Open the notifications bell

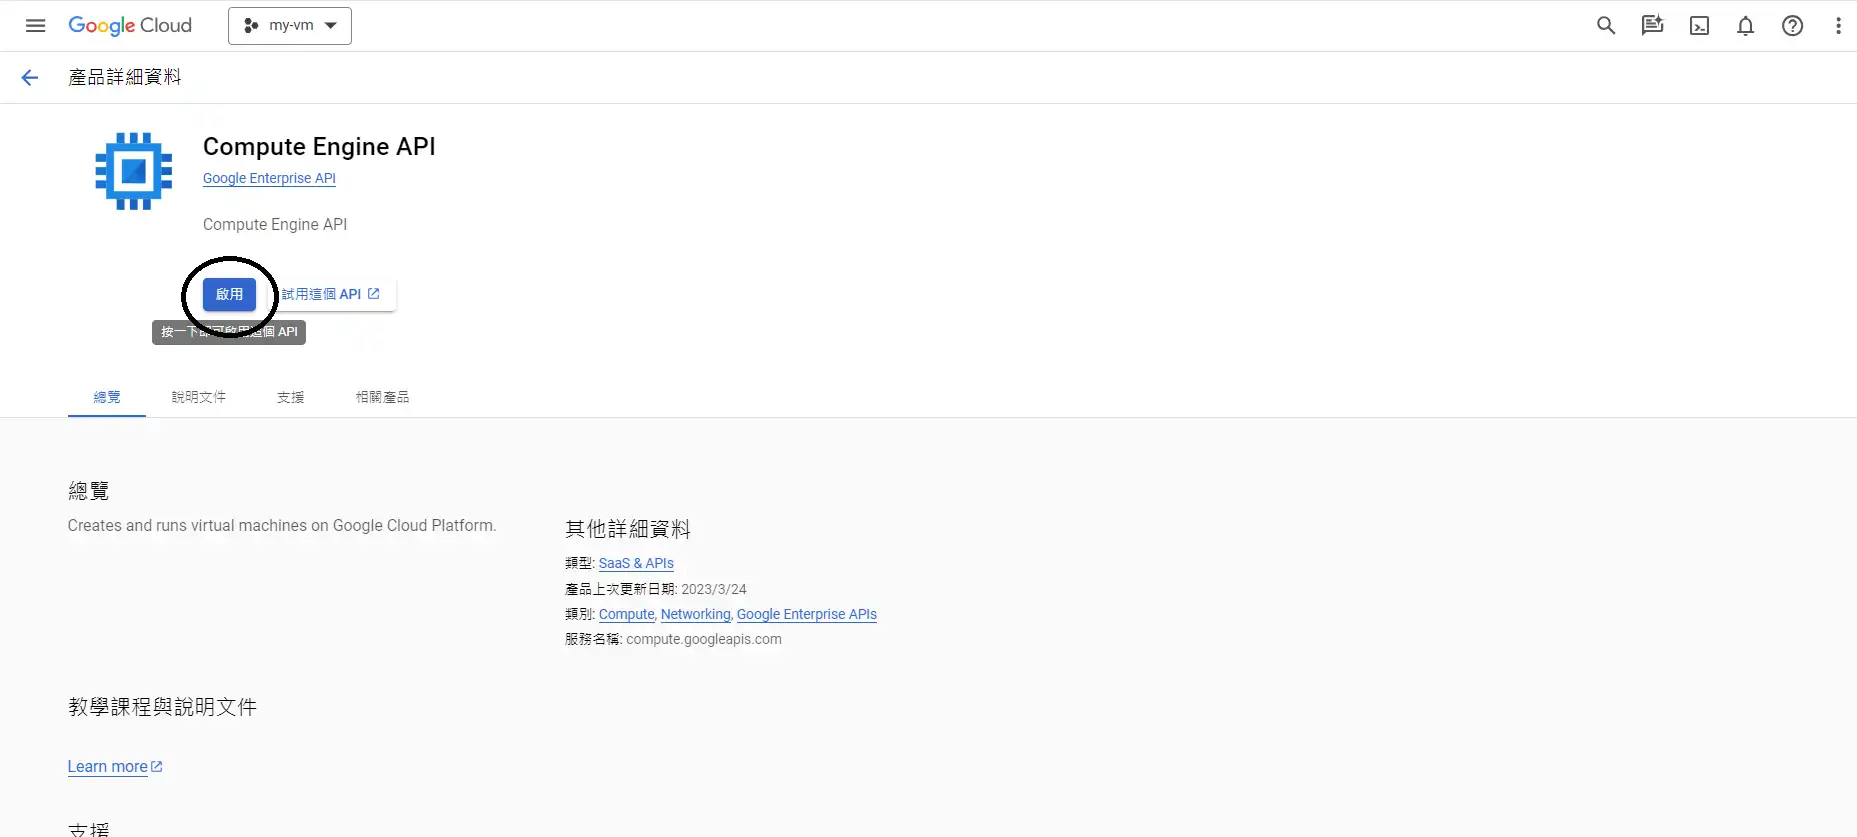pyautogui.click(x=1745, y=26)
